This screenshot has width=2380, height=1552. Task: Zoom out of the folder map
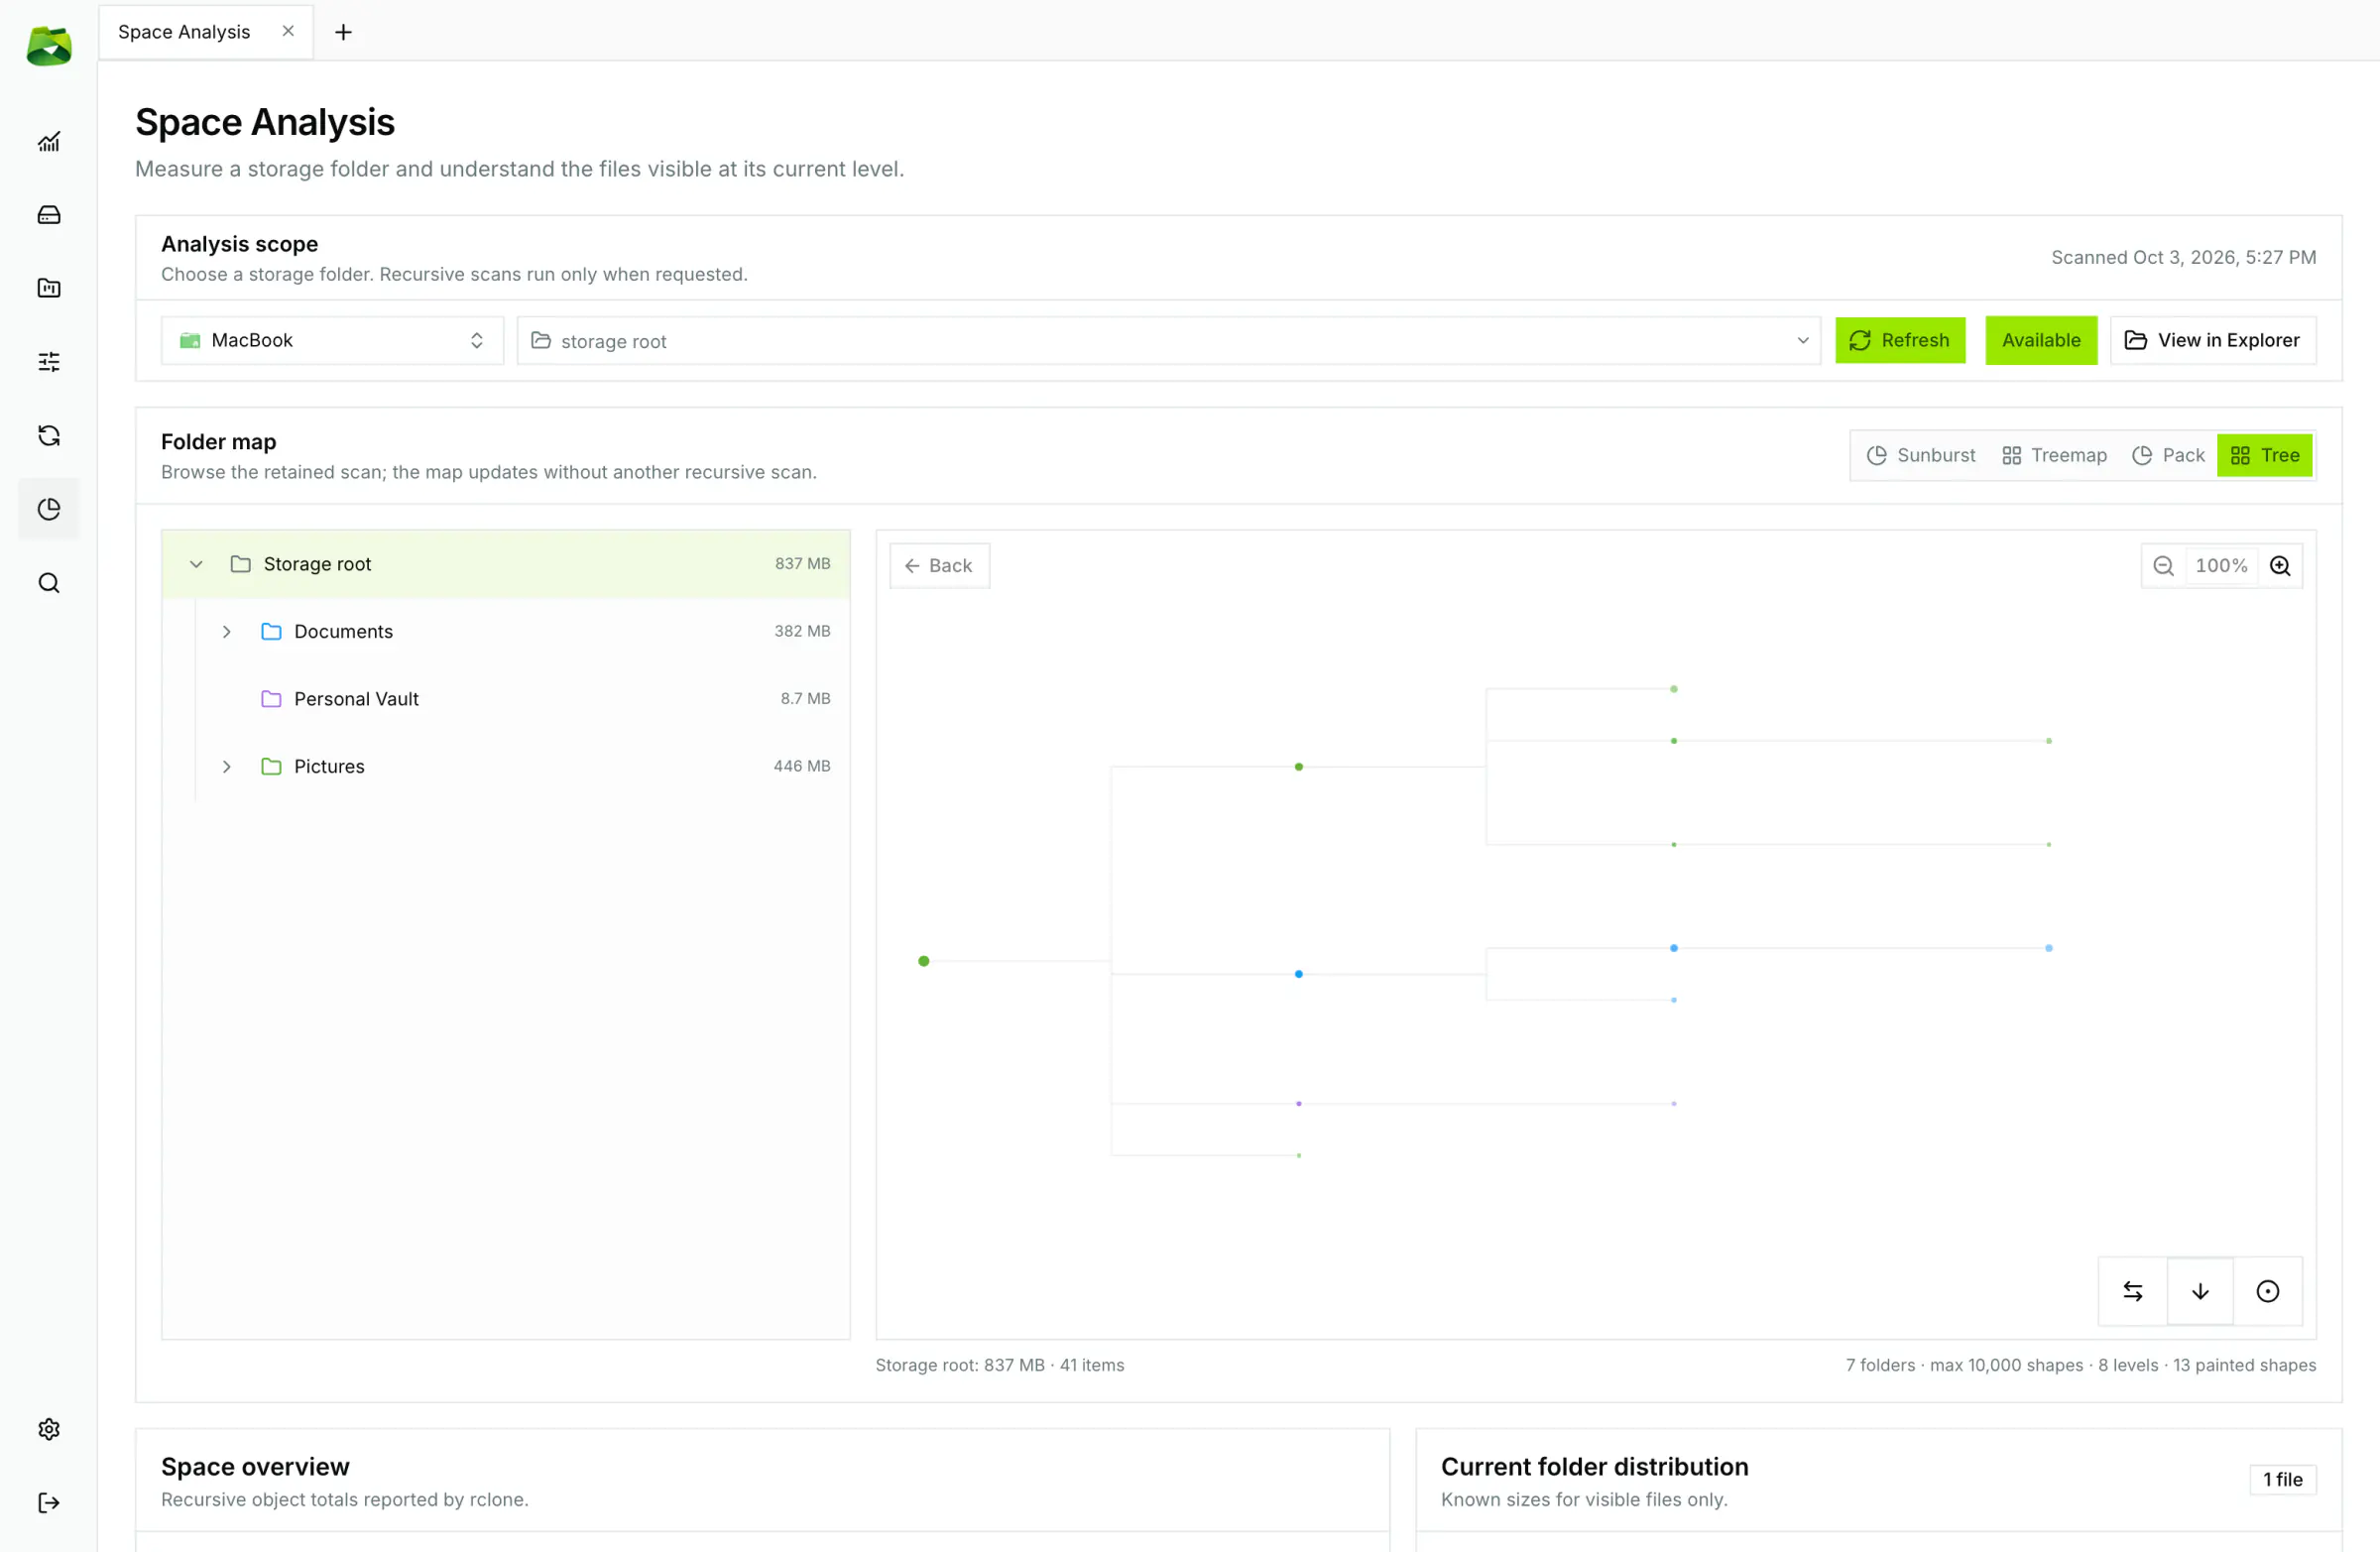click(x=2163, y=566)
